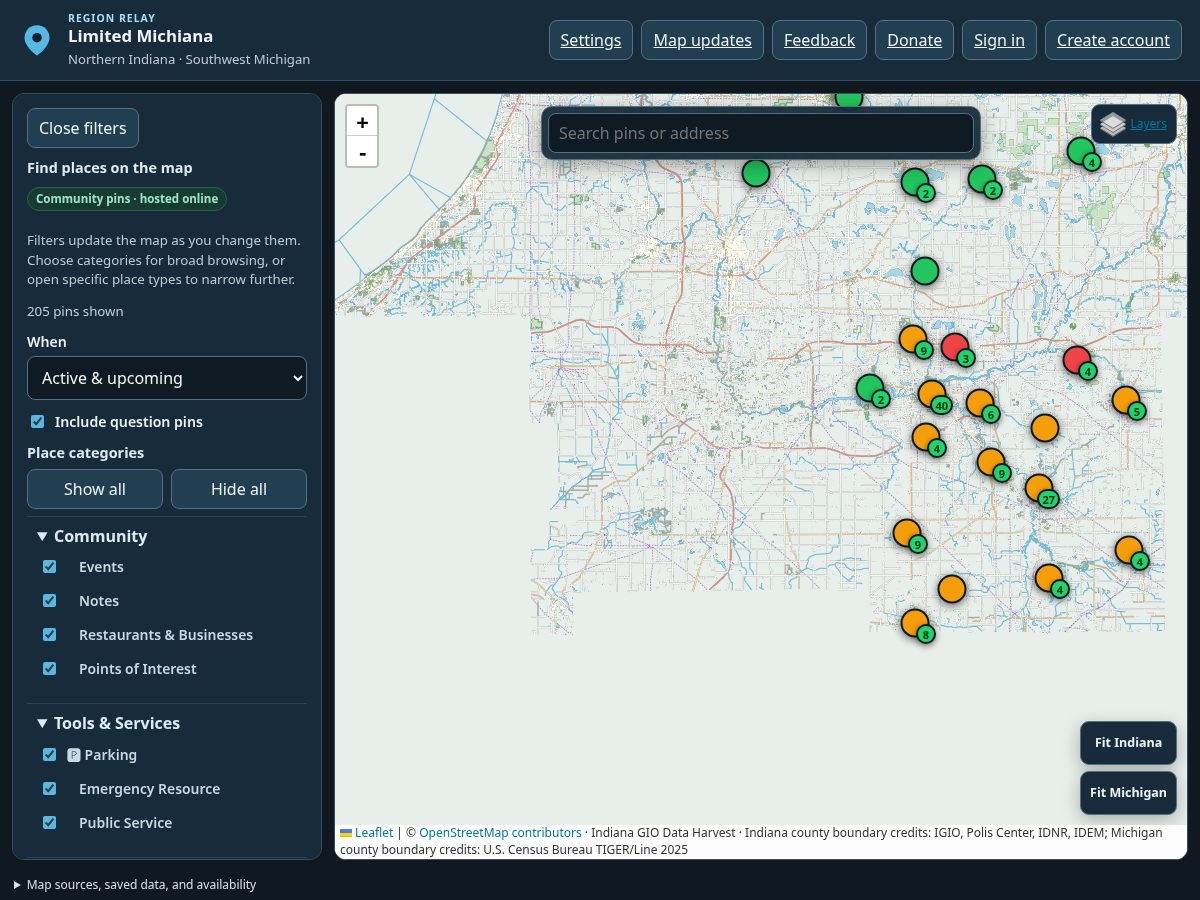The height and width of the screenshot is (900, 1200).
Task: Click the single orange pin above the 8 cluster
Action: pyautogui.click(x=952, y=589)
